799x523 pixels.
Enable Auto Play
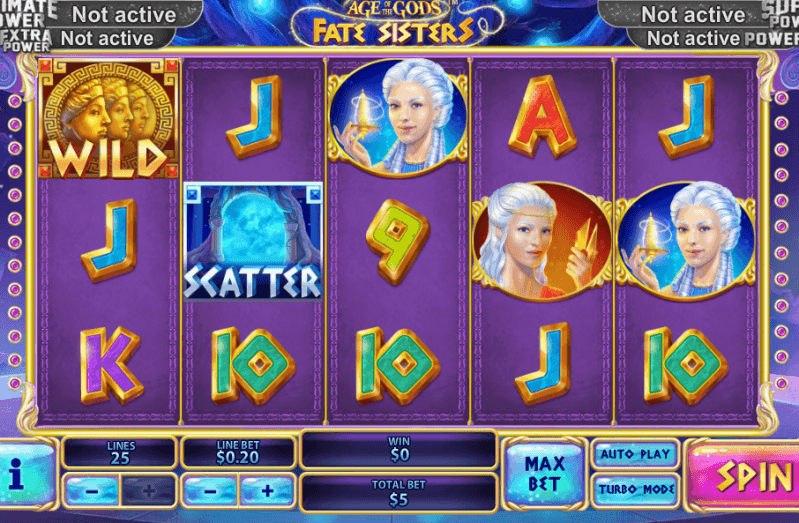635,454
